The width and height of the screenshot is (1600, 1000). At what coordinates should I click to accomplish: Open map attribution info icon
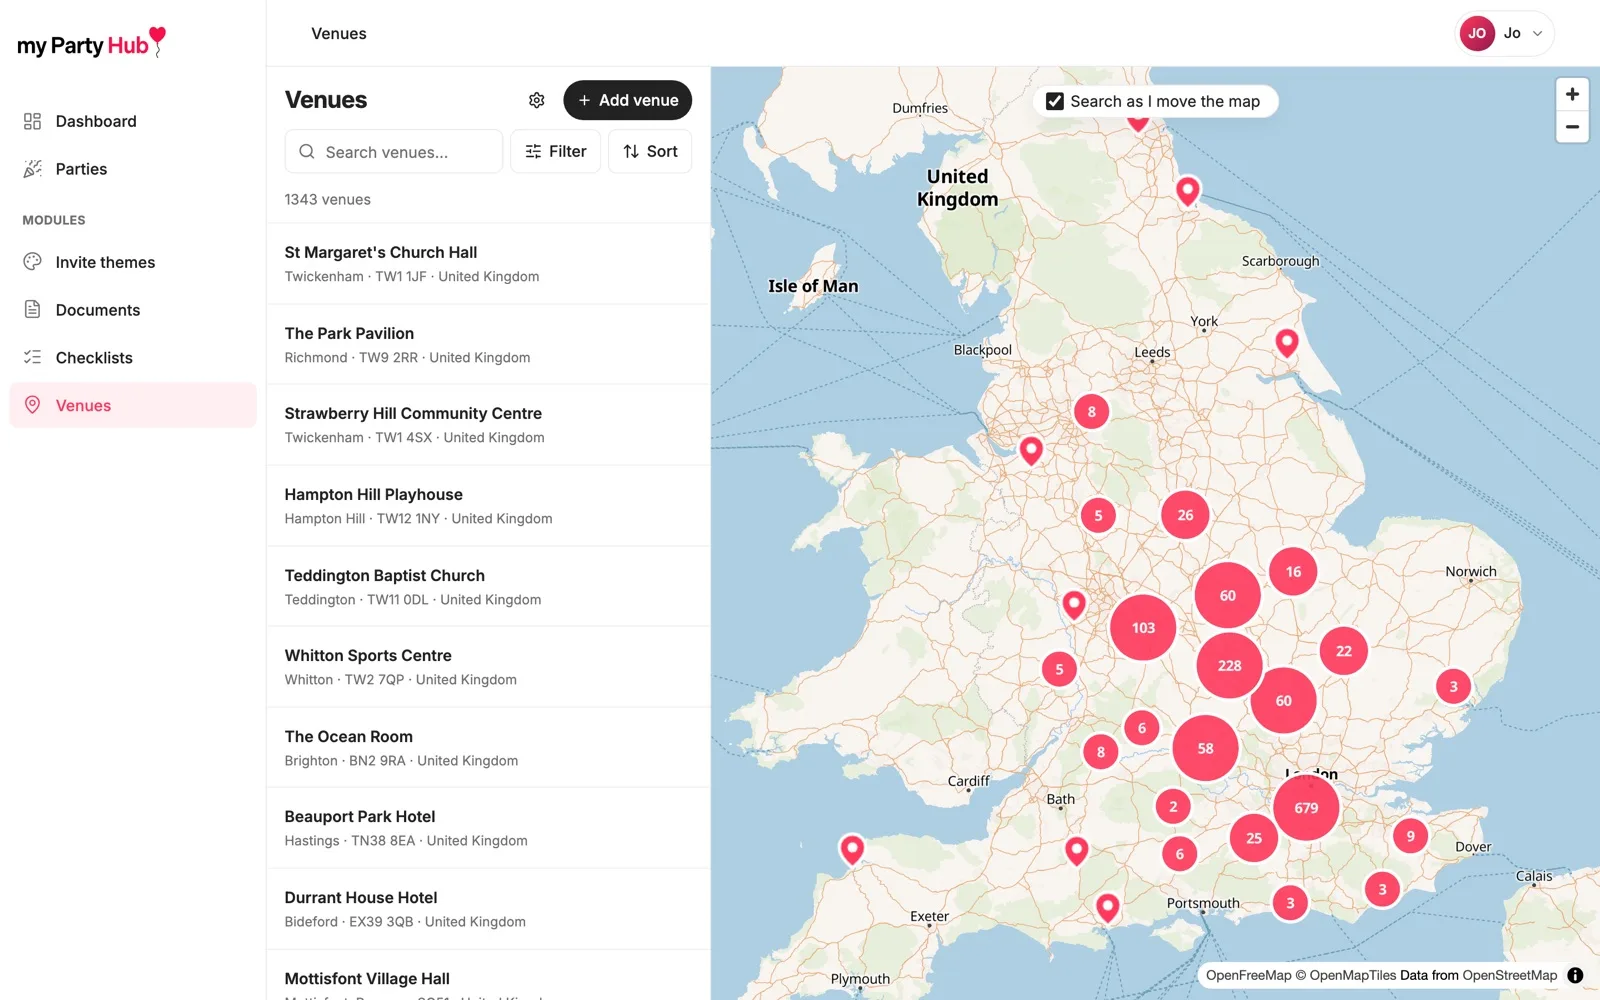pos(1575,975)
